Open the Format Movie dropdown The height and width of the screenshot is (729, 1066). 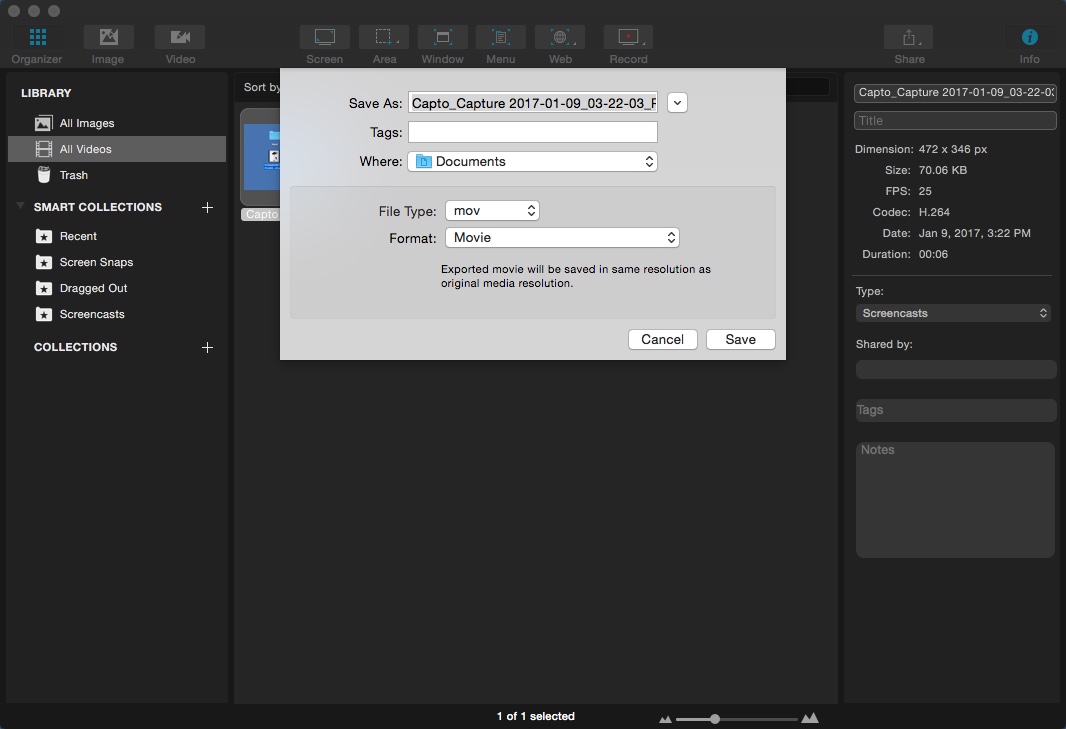pos(562,238)
